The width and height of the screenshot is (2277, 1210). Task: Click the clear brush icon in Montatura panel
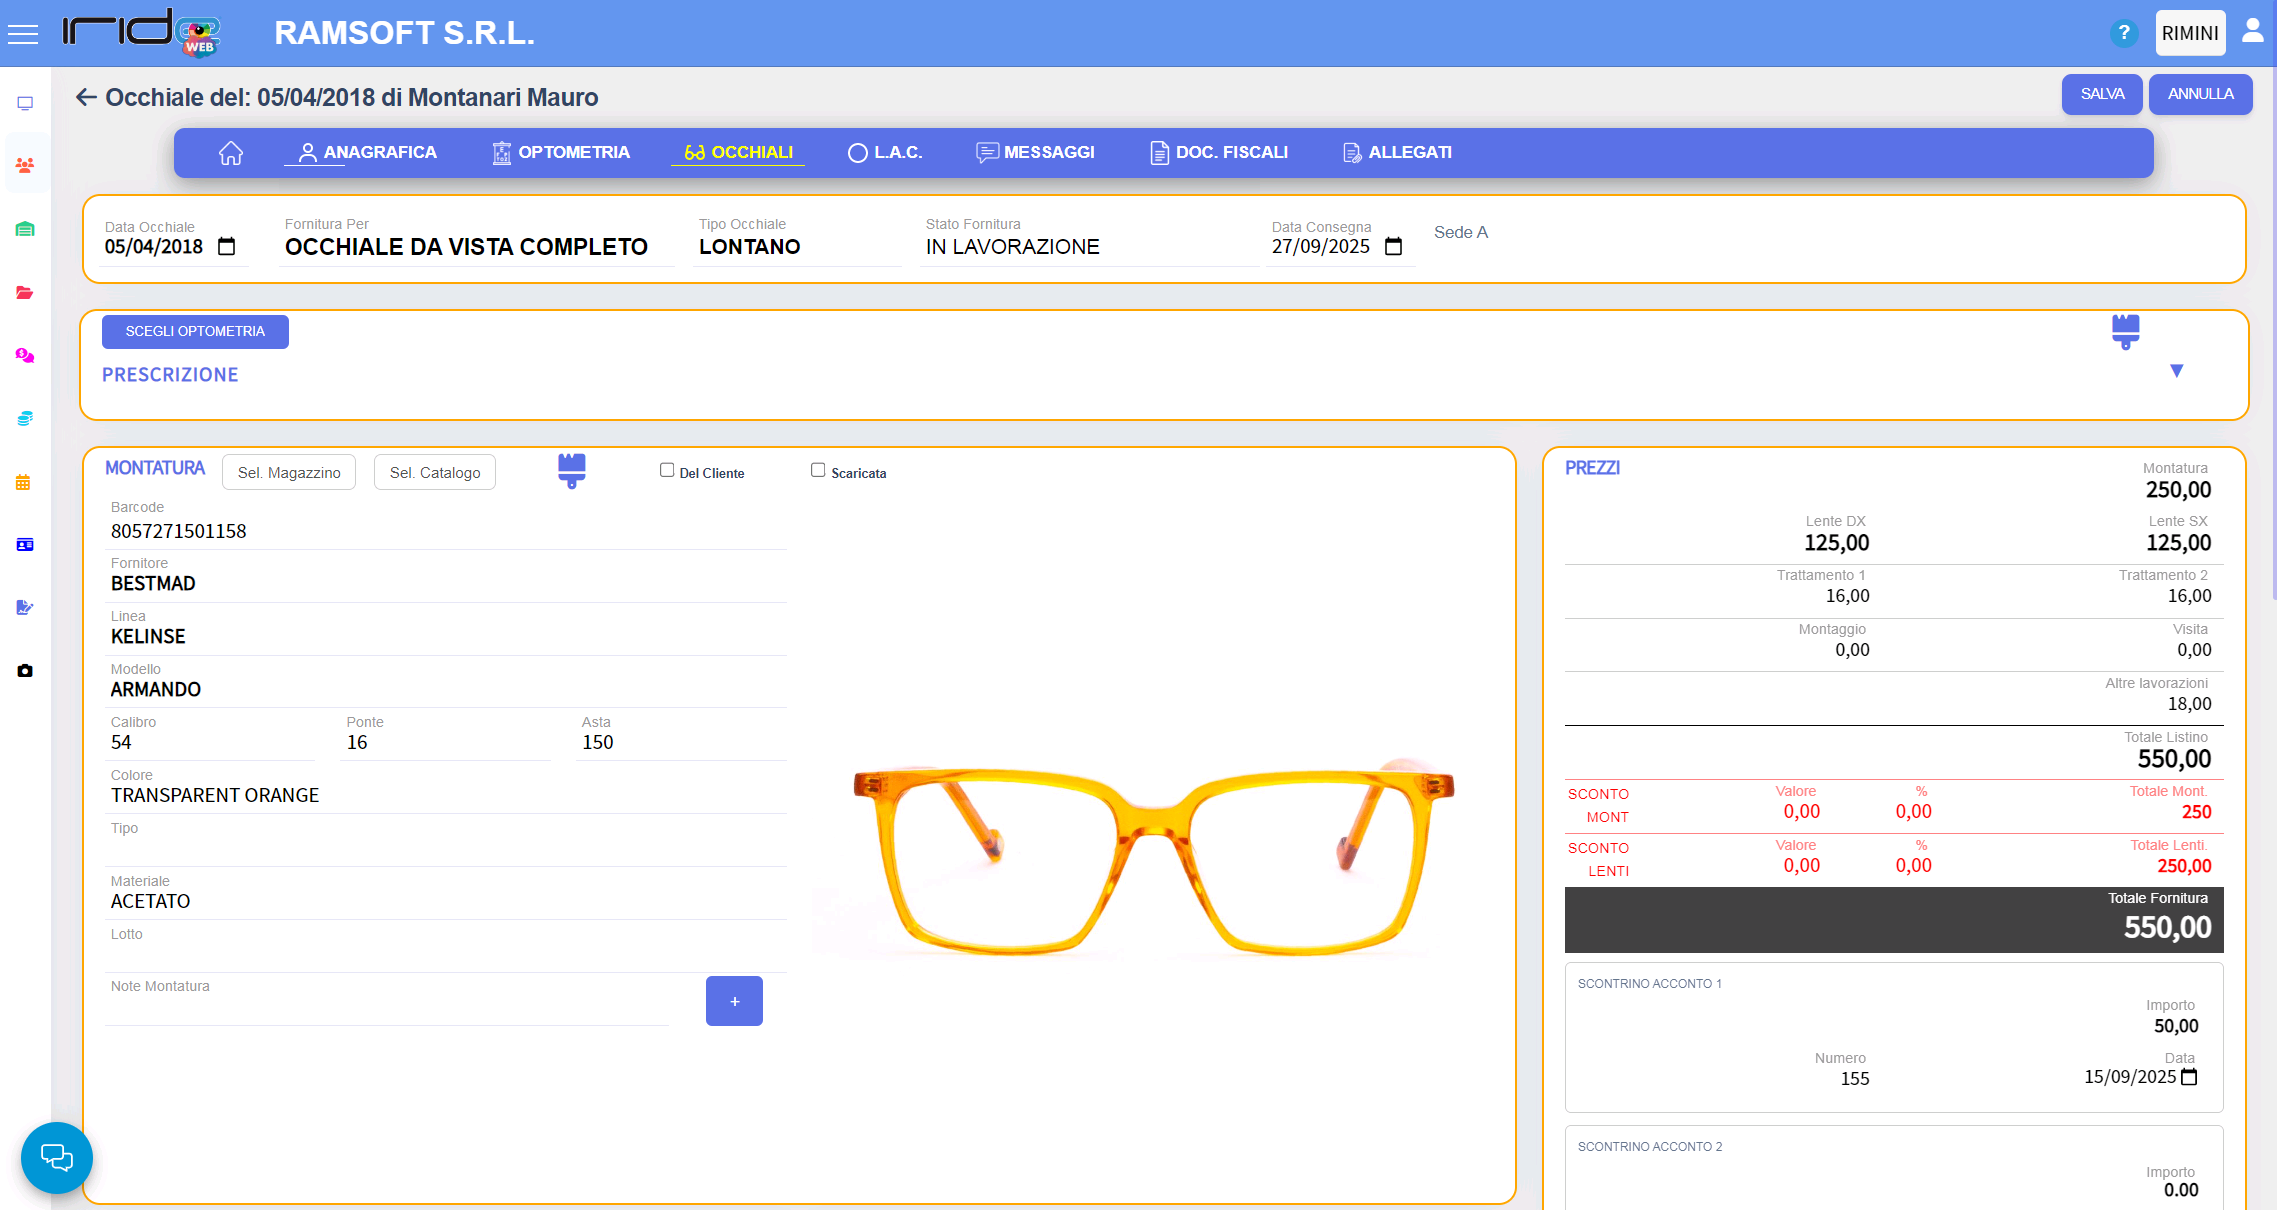[x=571, y=470]
